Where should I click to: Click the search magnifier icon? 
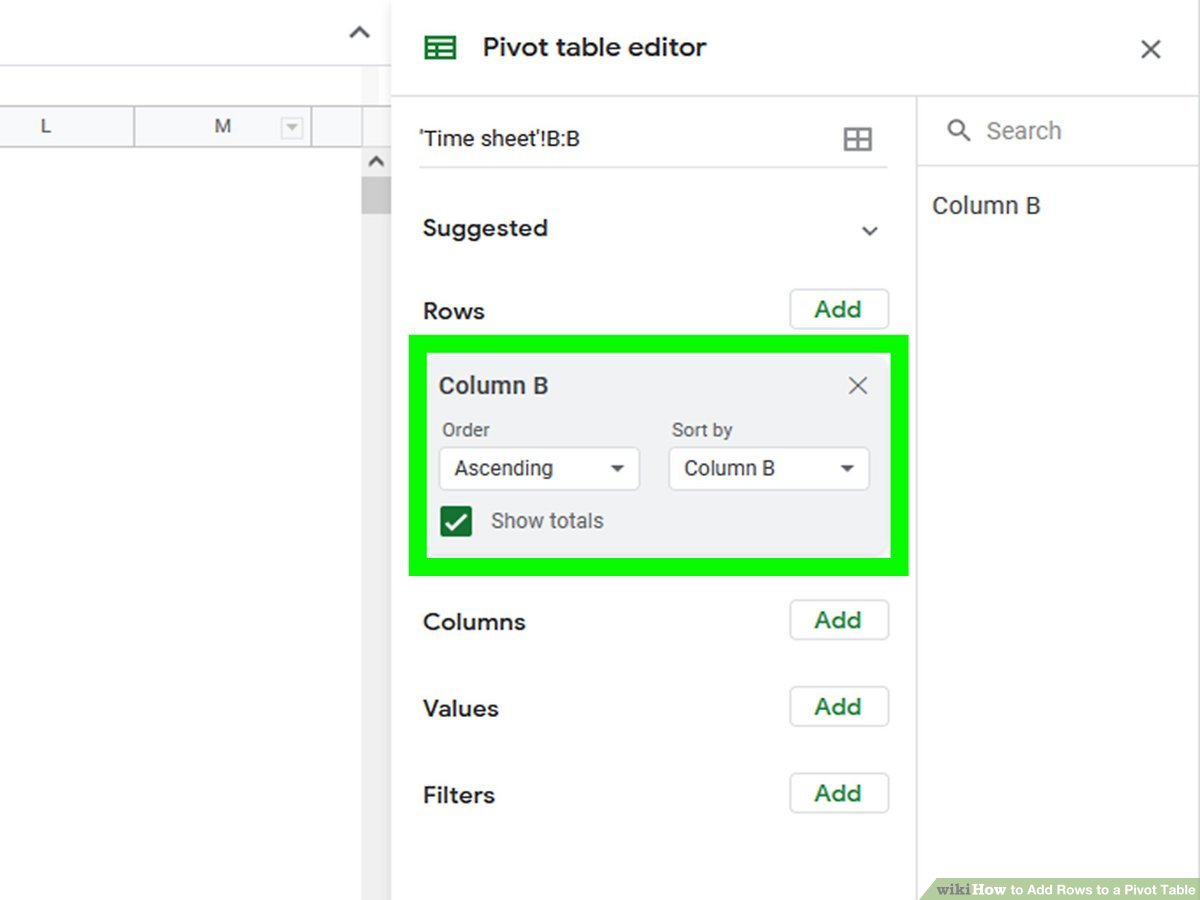[958, 131]
